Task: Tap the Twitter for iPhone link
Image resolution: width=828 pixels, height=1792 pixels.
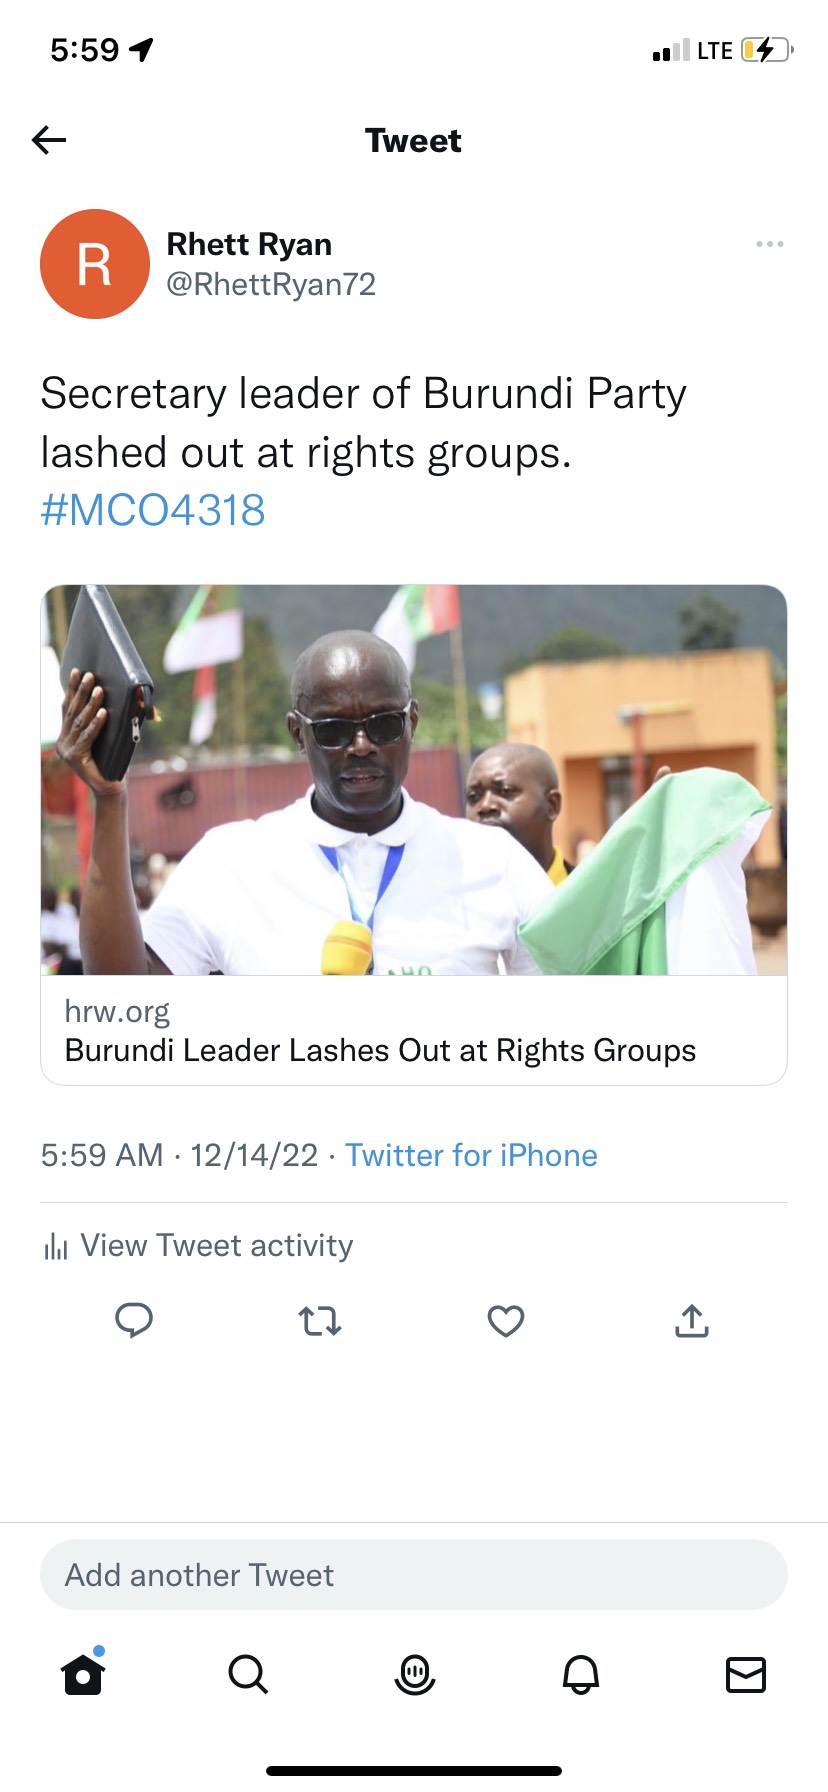Action: point(471,1155)
